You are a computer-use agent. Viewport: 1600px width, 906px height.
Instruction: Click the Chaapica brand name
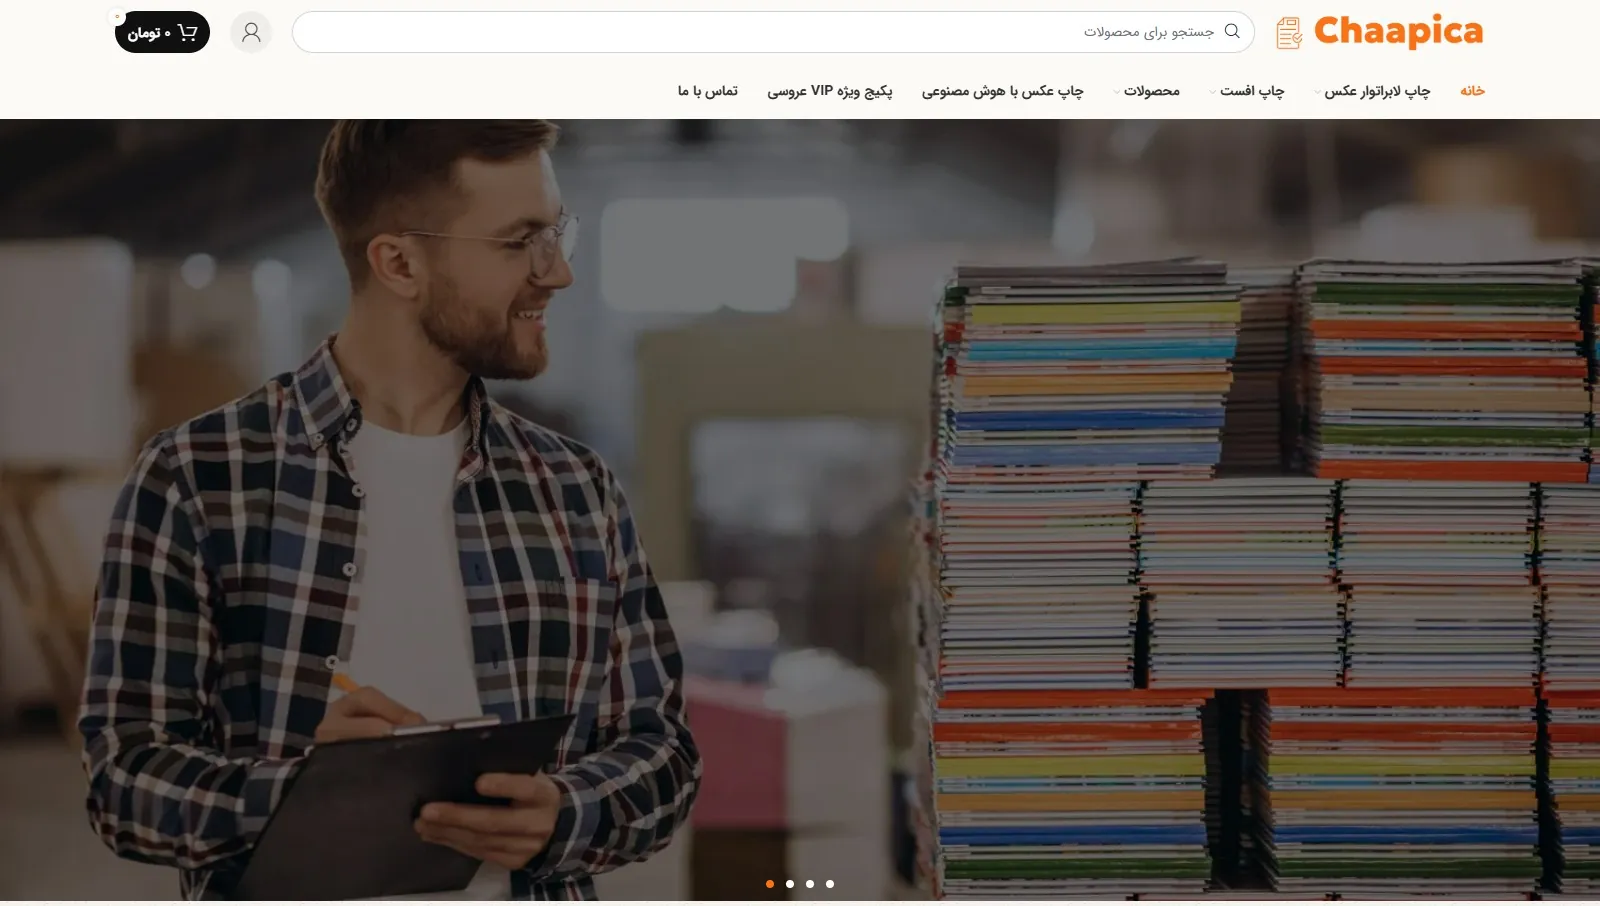1398,32
